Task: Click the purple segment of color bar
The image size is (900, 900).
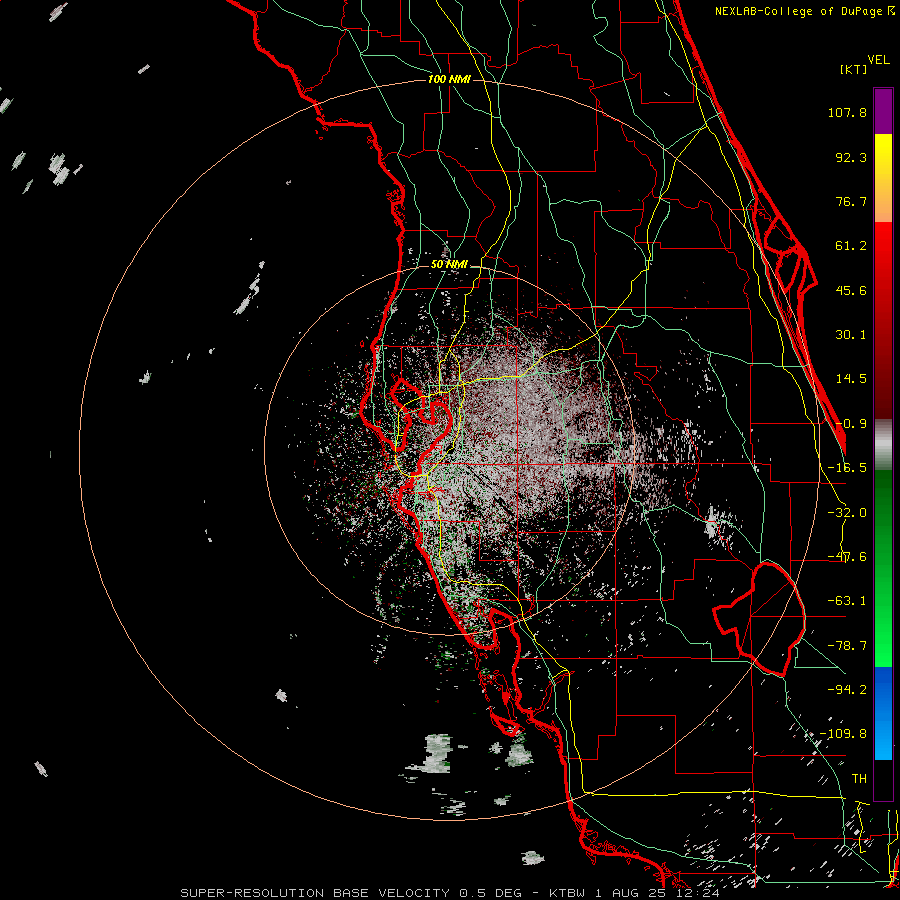Action: [883, 111]
